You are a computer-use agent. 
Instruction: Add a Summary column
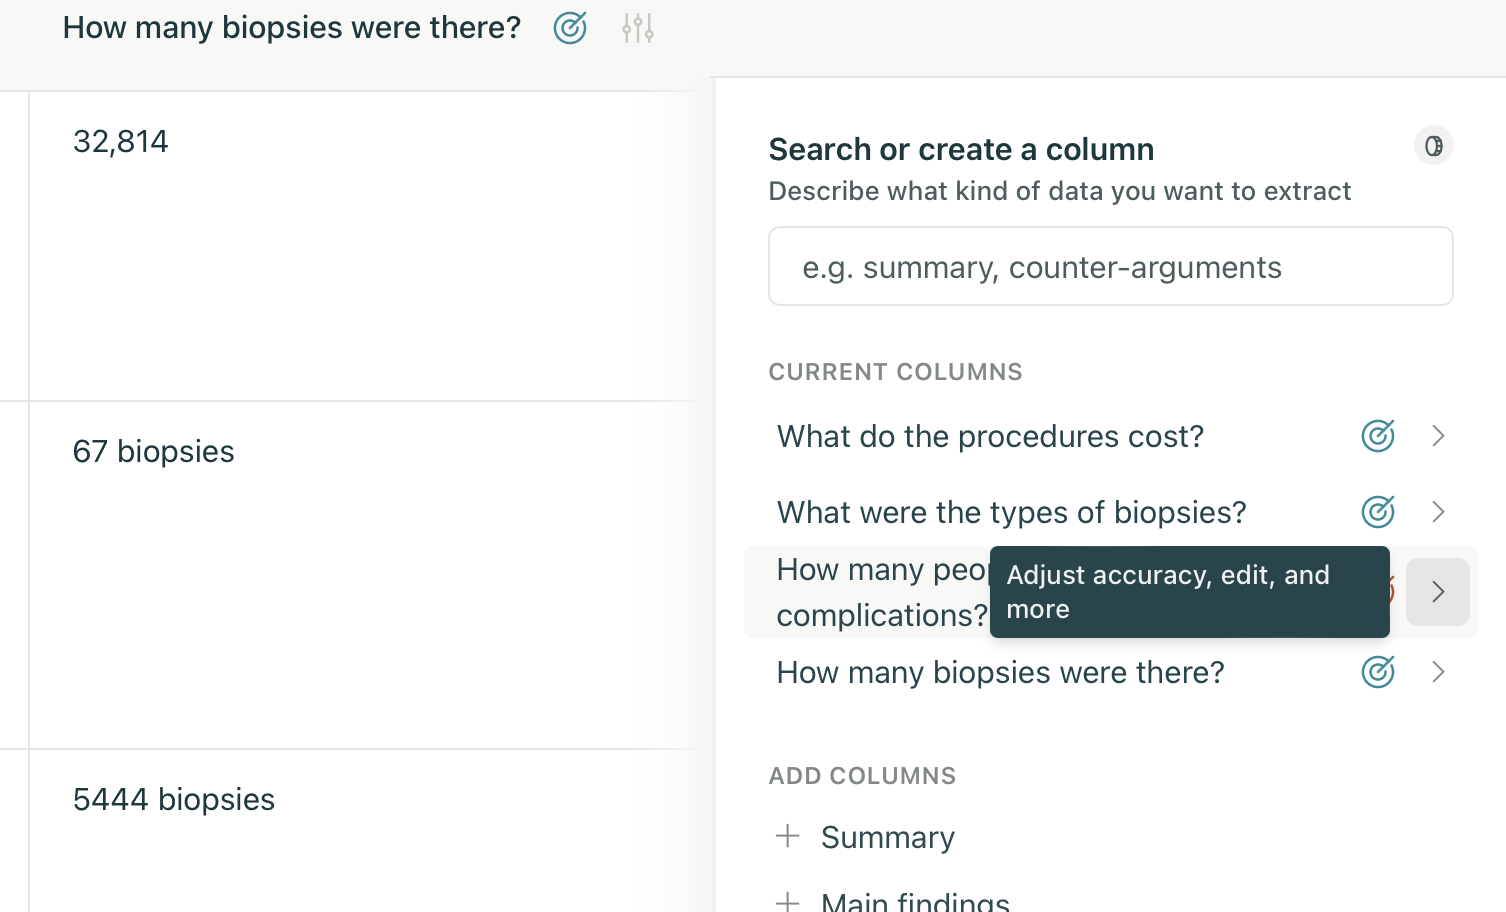[888, 837]
